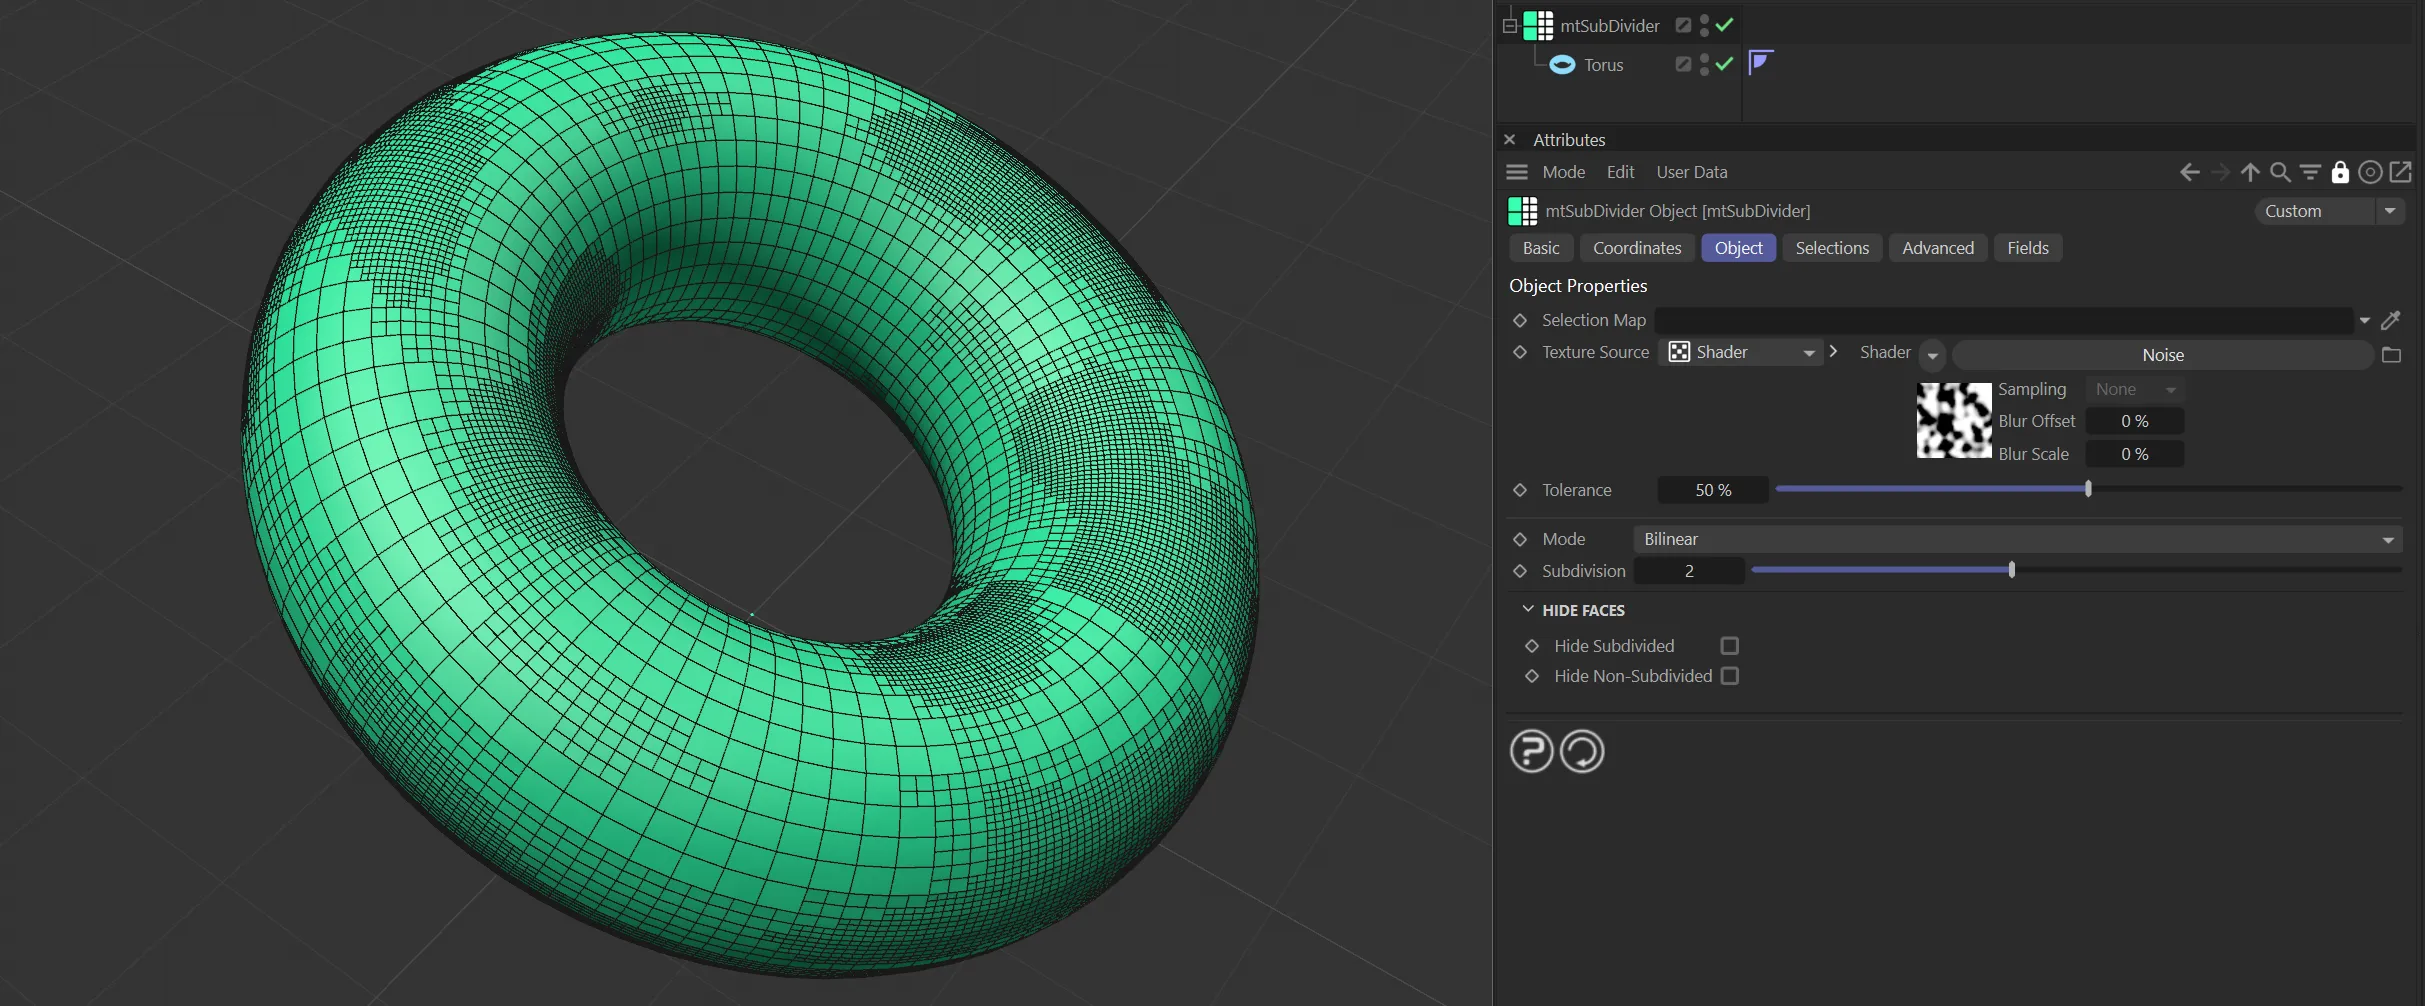Click the search magnifier icon in Attributes
Image resolution: width=2425 pixels, height=1006 pixels.
tap(2280, 172)
